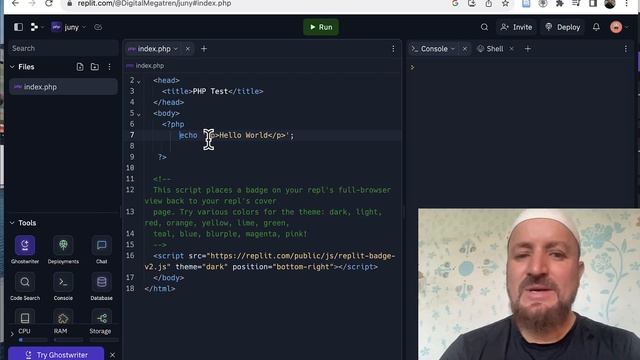Click the cloud sync status icon
This screenshot has height=360, width=640.
98,27
